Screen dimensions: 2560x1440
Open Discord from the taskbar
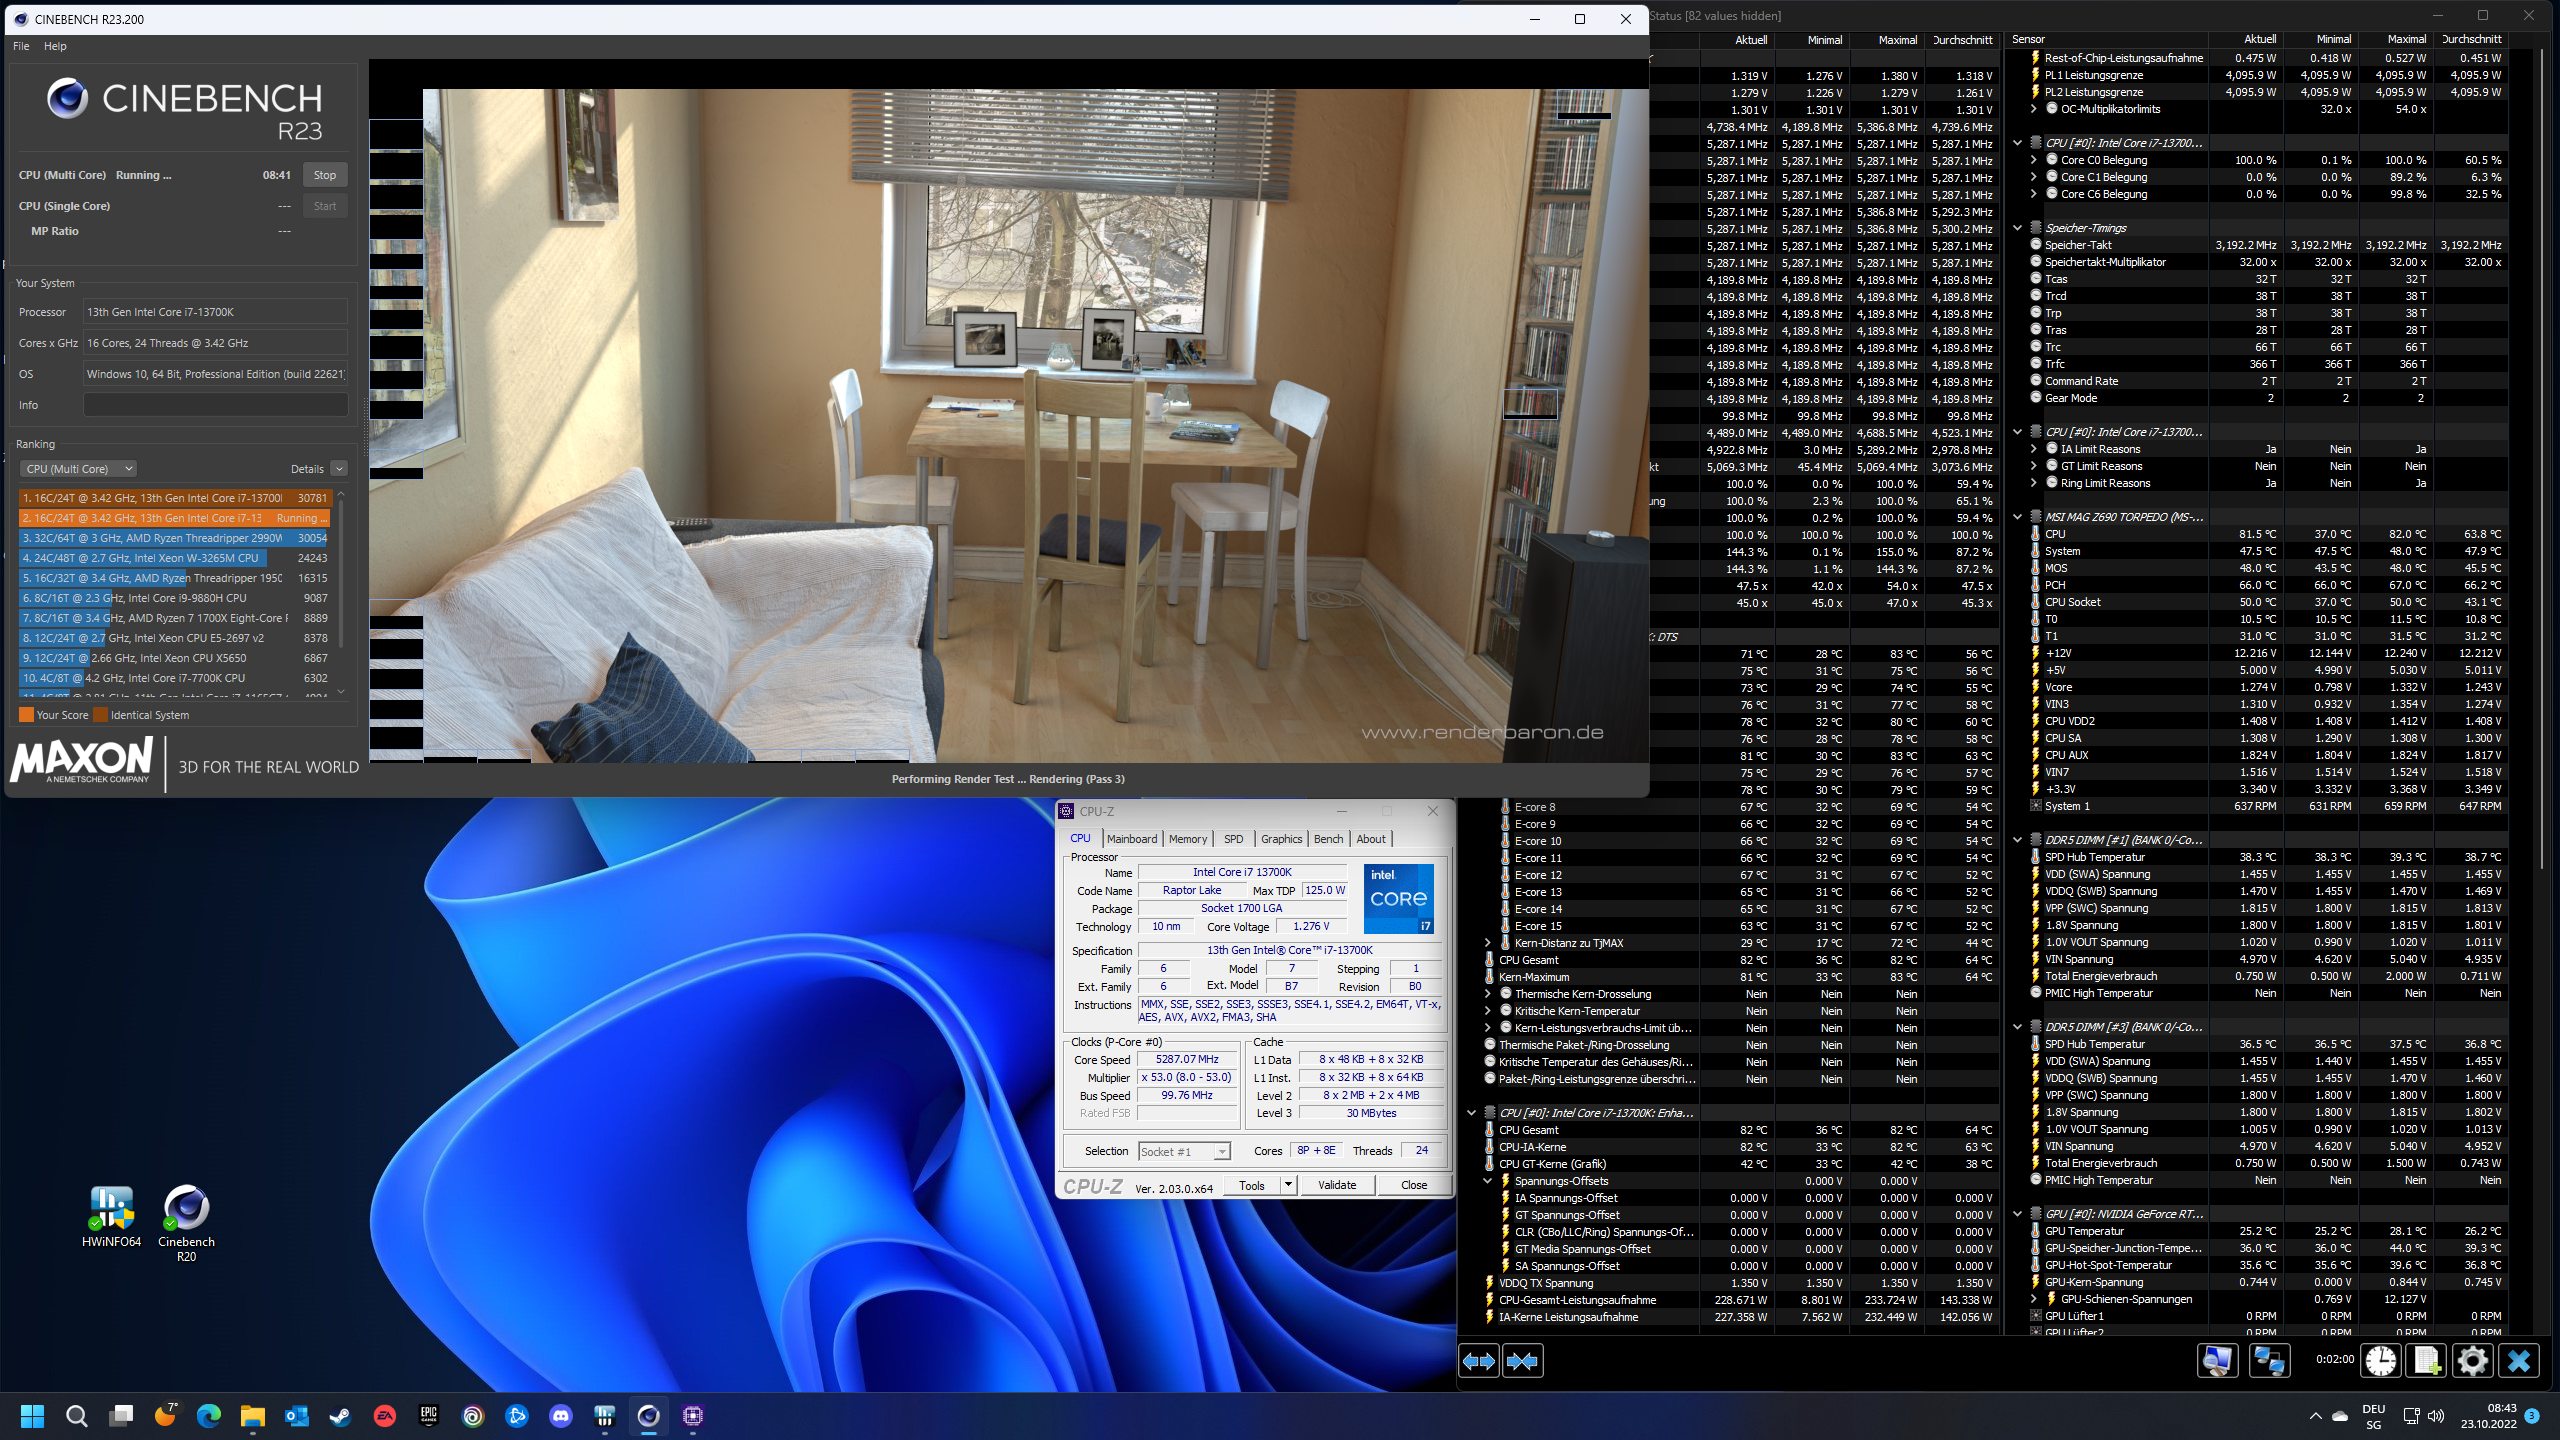point(561,1415)
